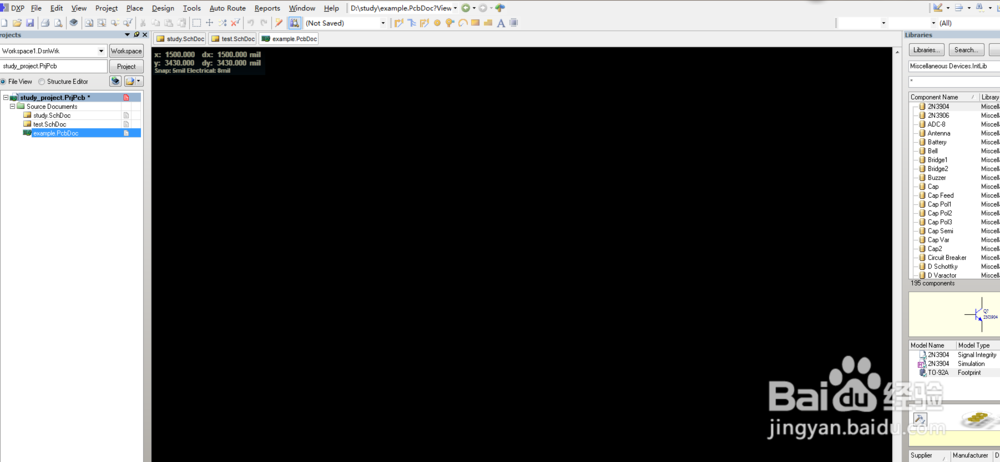Activate the Cross Probe pencil tool
1000x462 pixels.
click(x=279, y=23)
